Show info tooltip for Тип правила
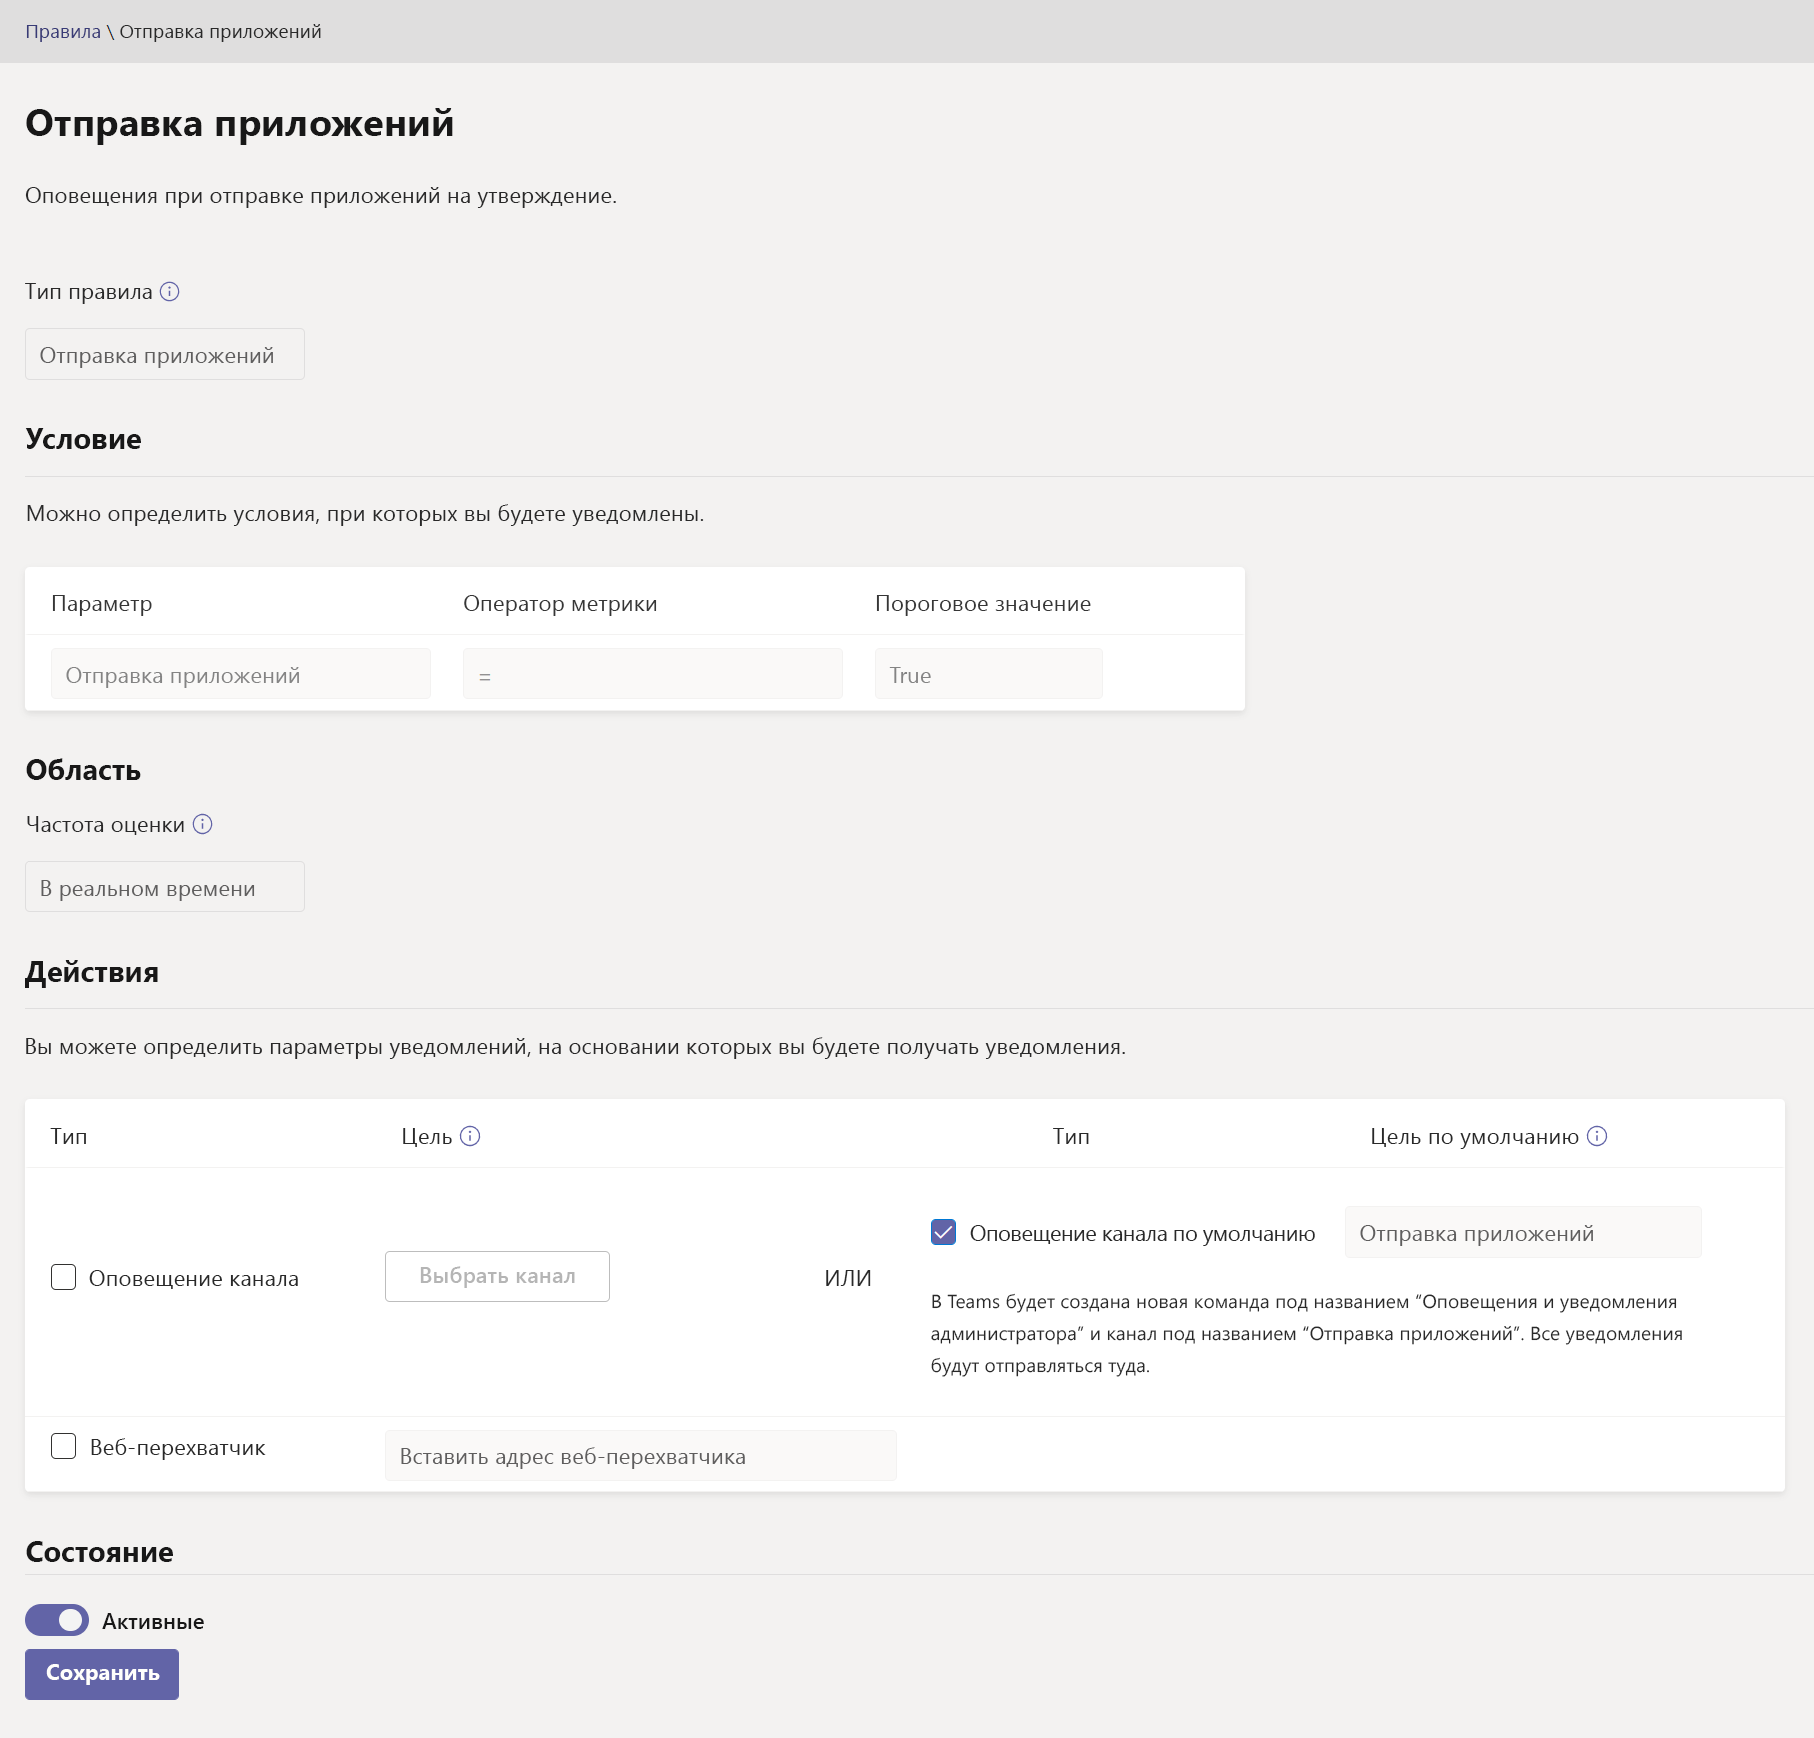Image resolution: width=1814 pixels, height=1738 pixels. 170,291
